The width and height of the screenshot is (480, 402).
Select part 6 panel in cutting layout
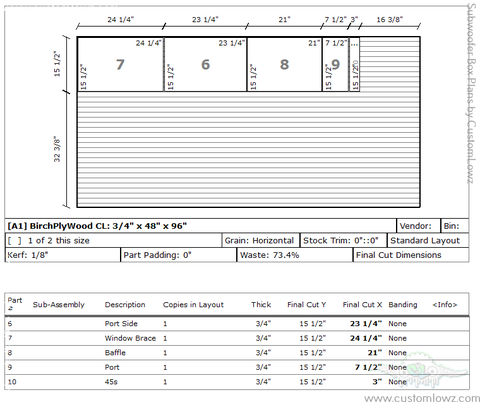point(205,64)
